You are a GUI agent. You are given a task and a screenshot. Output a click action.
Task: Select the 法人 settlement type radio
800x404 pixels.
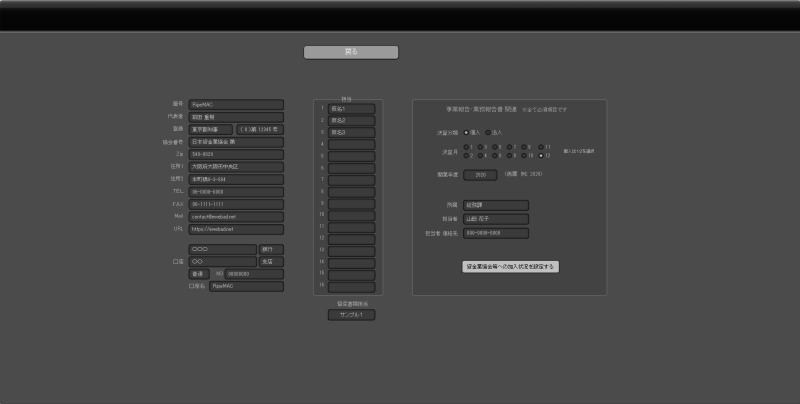pos(488,133)
